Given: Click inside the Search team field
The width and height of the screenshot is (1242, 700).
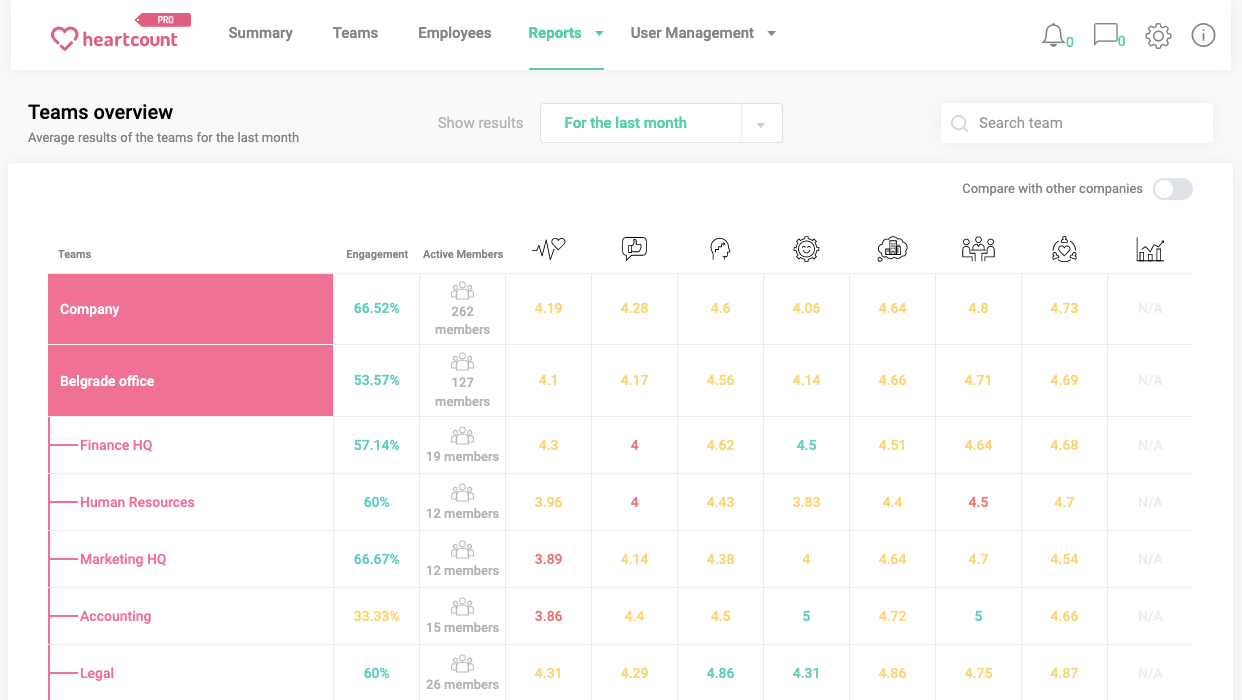Looking at the screenshot, I should click(x=1077, y=122).
